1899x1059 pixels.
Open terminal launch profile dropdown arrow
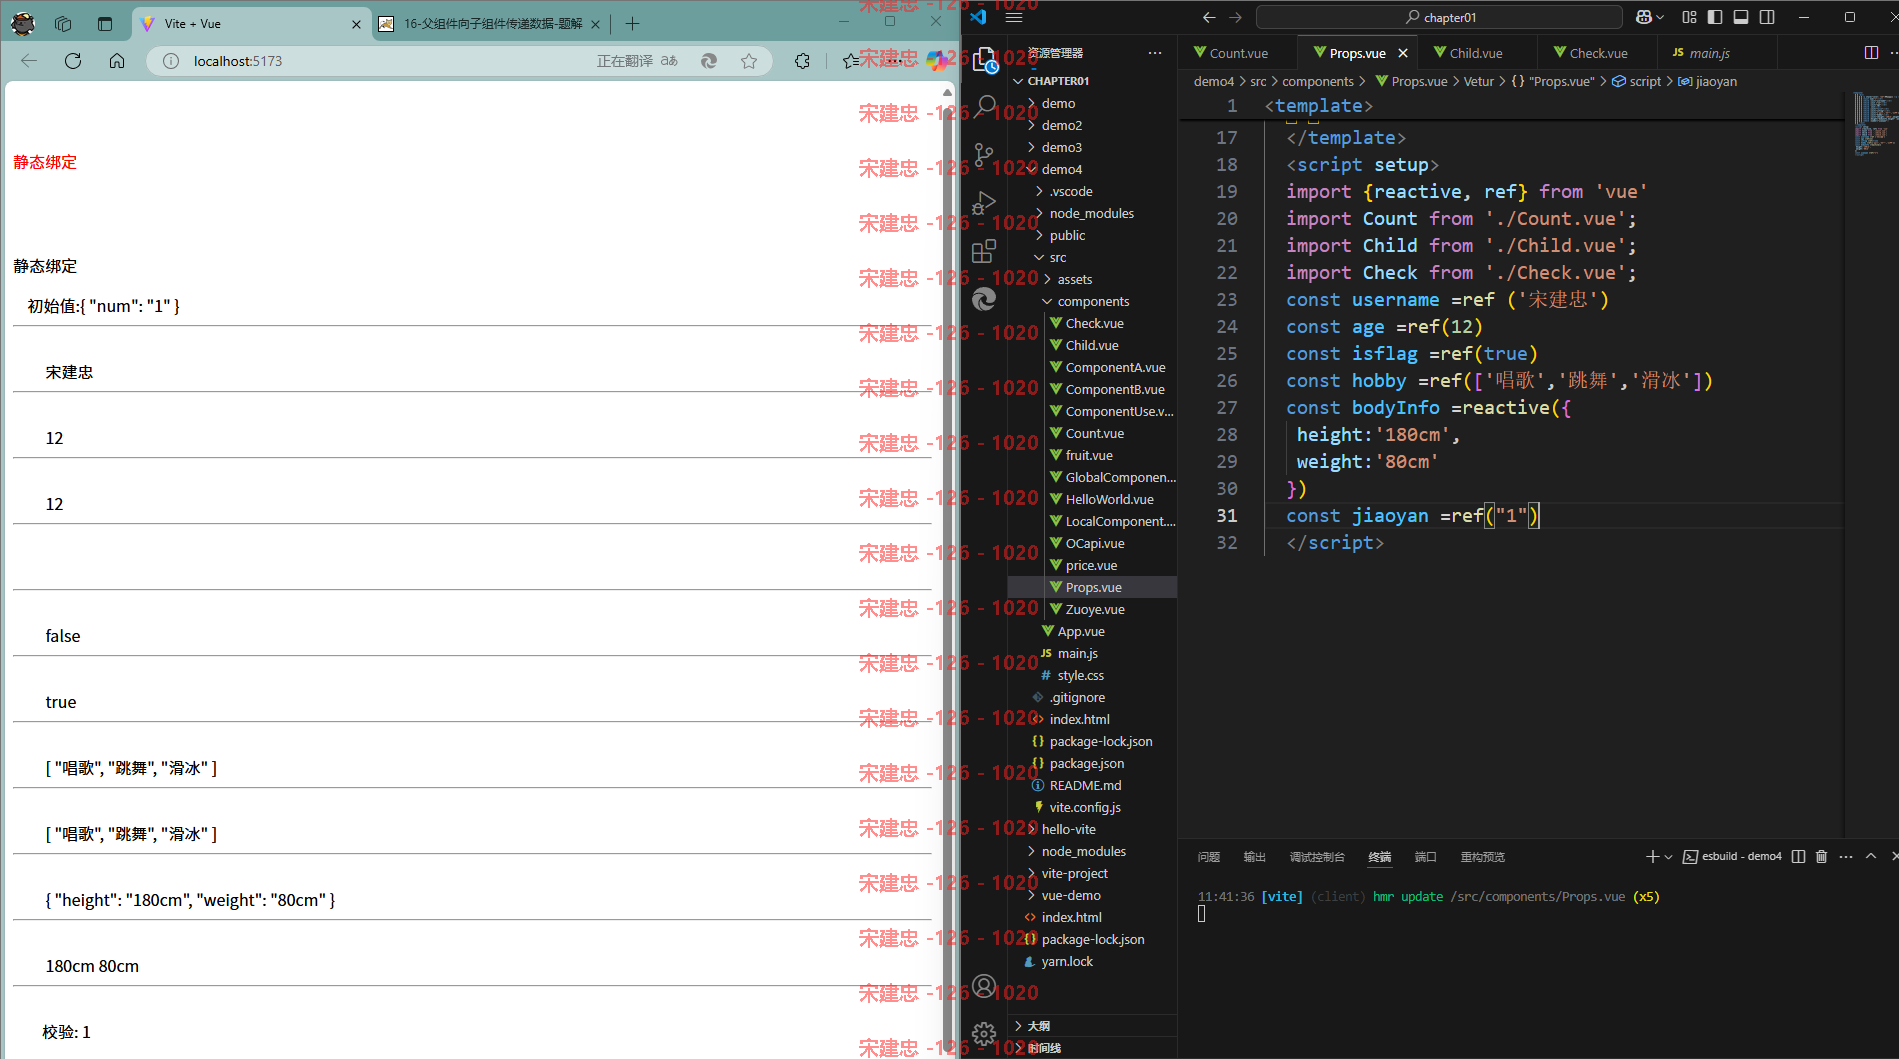(x=1668, y=857)
